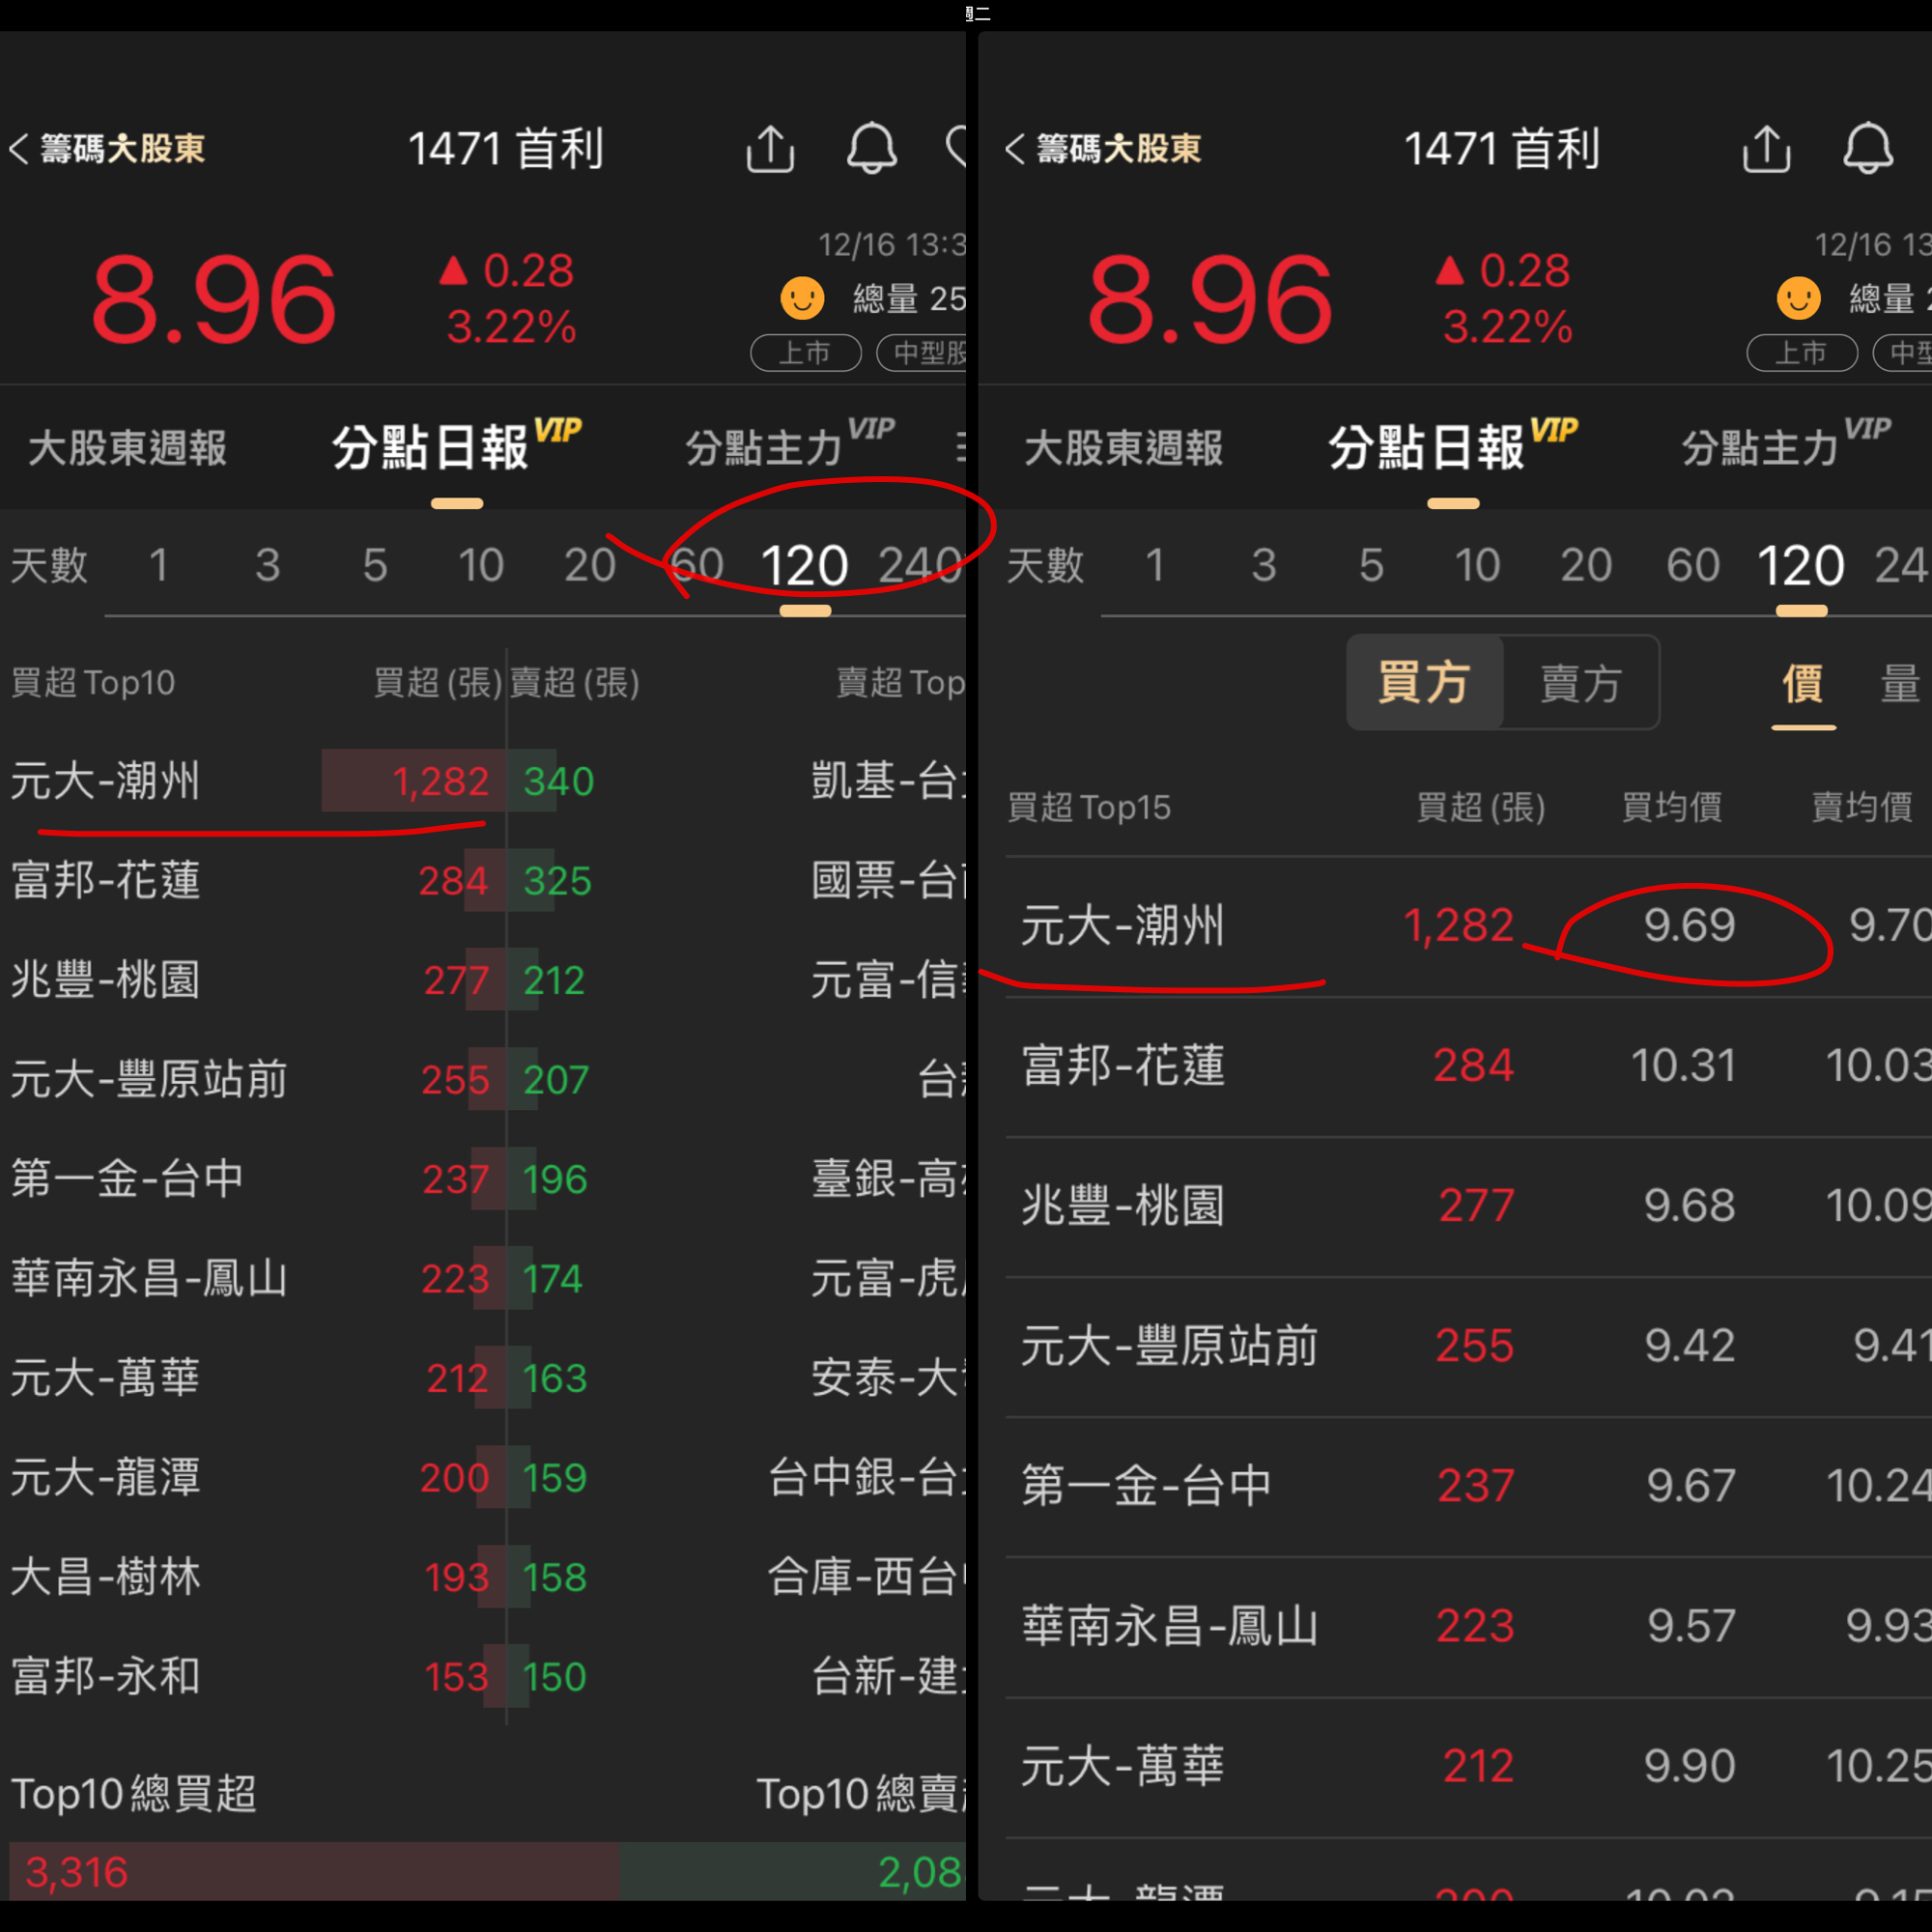This screenshot has width=1932, height=1932.
Task: Select the 買方 buyer toggle
Action: (1424, 683)
